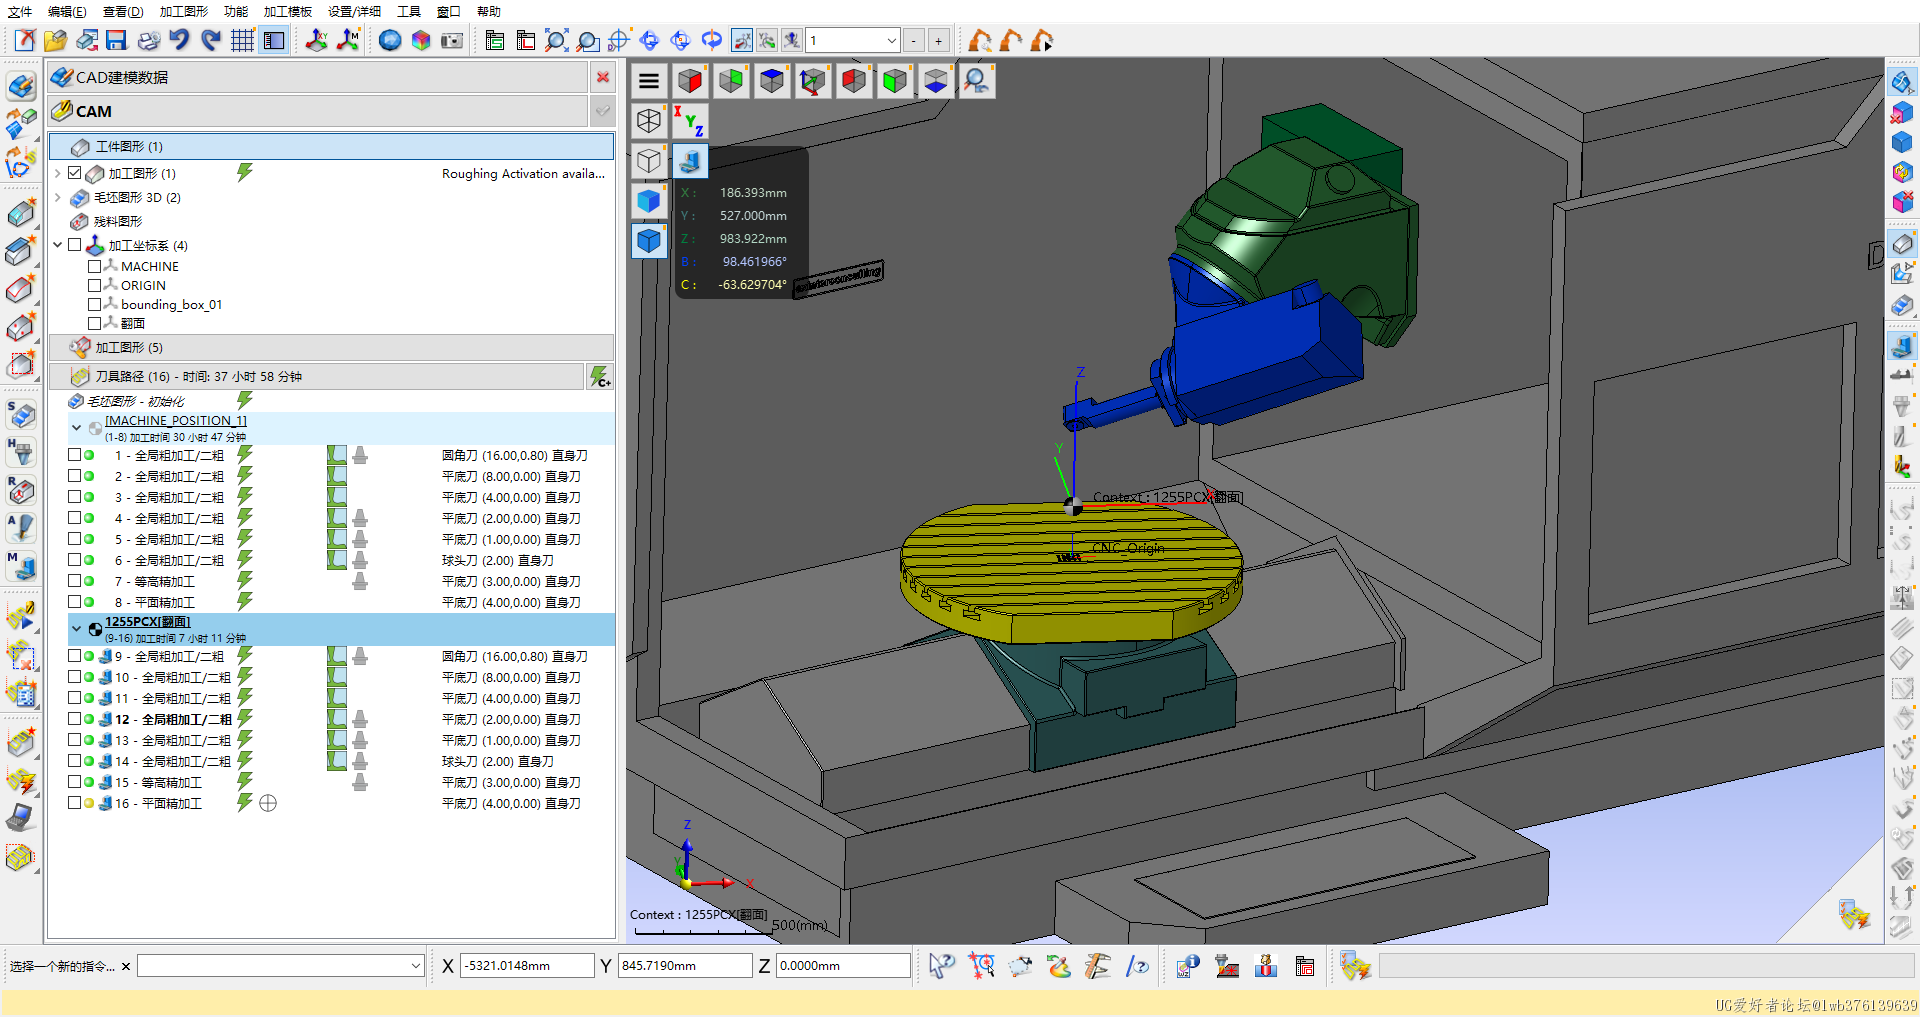This screenshot has height=1017, width=1920.
Task: Check the checkbox for operation 8 平面精加工
Action: (74, 602)
